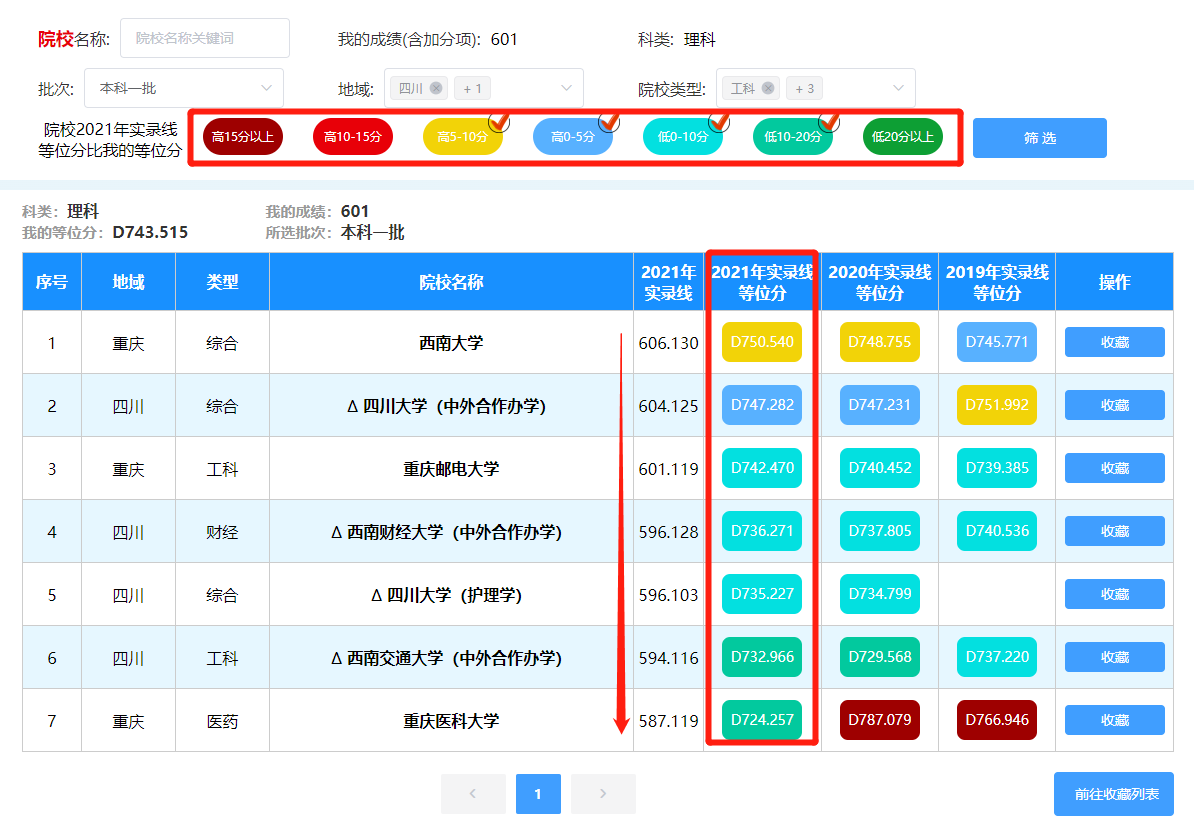The width and height of the screenshot is (1194, 822).
Task: Go to previous page arrow
Action: tap(473, 794)
